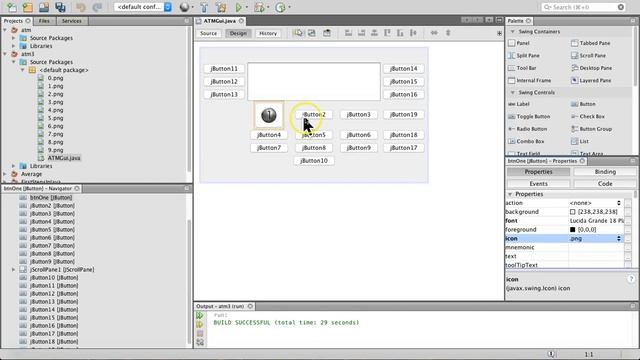Select the ATMGui.java editor tab
The height and width of the screenshot is (360, 640).
point(220,21)
